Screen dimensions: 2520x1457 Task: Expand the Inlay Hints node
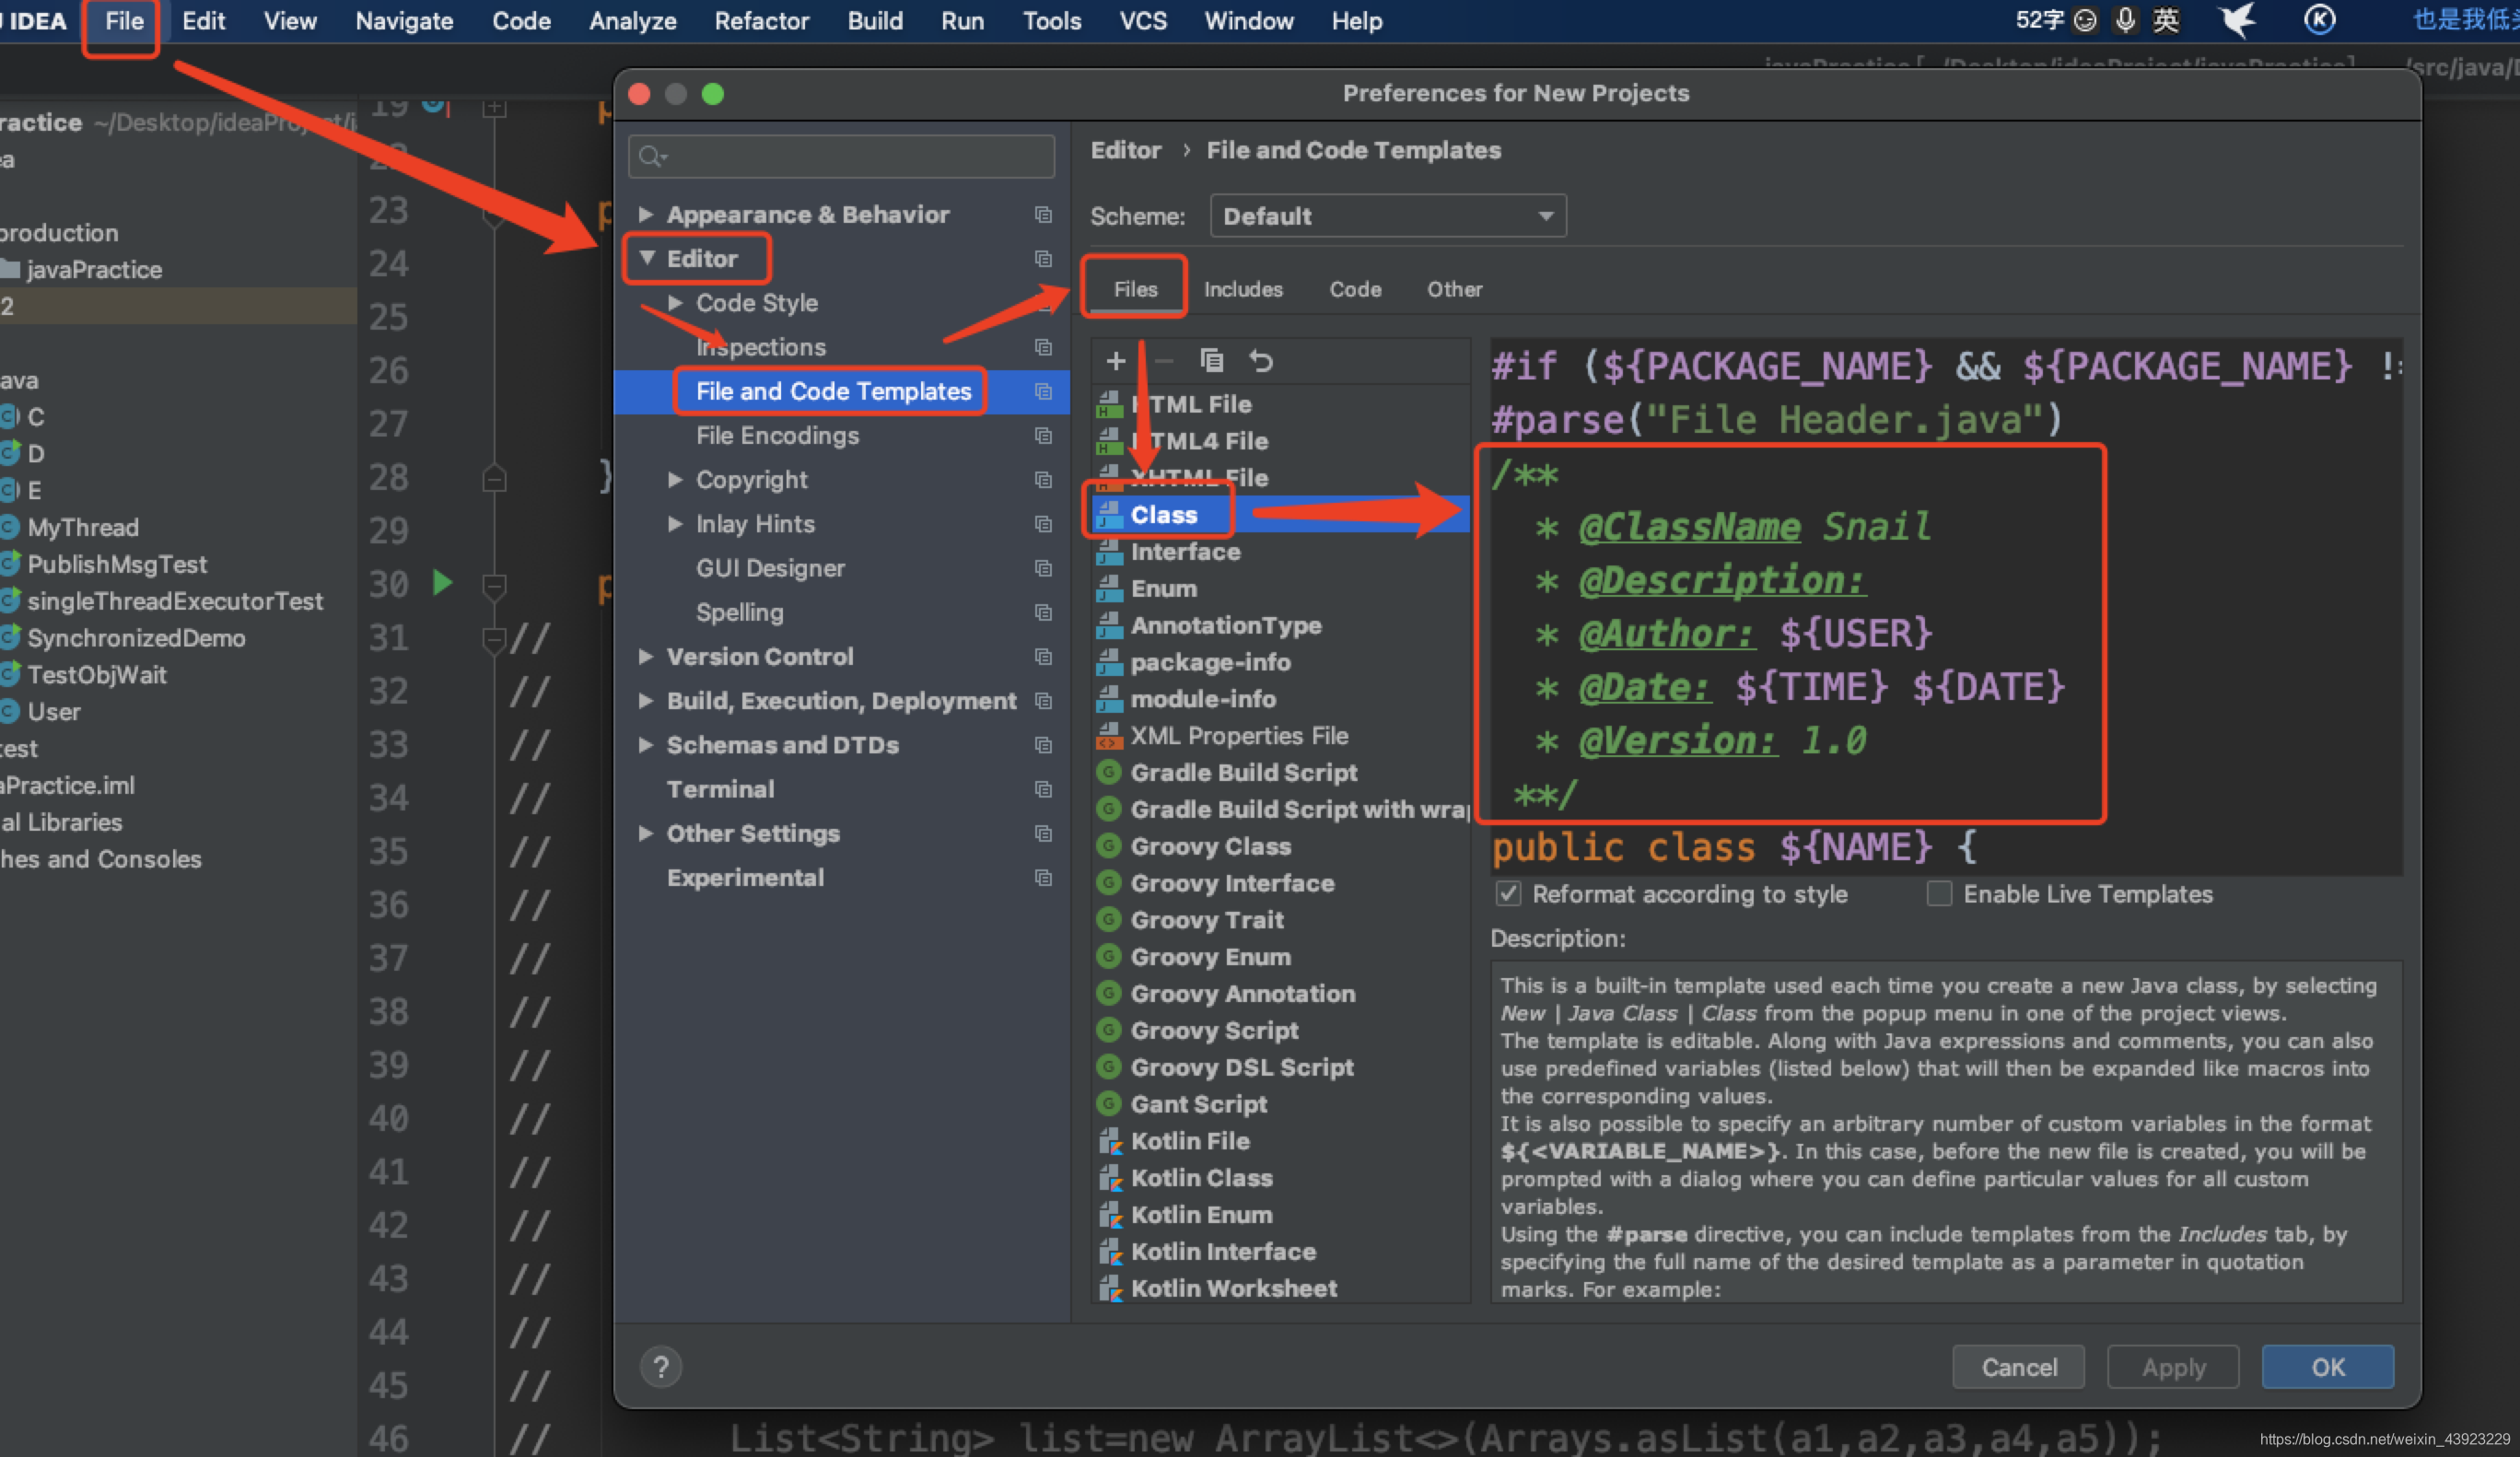[x=675, y=523]
